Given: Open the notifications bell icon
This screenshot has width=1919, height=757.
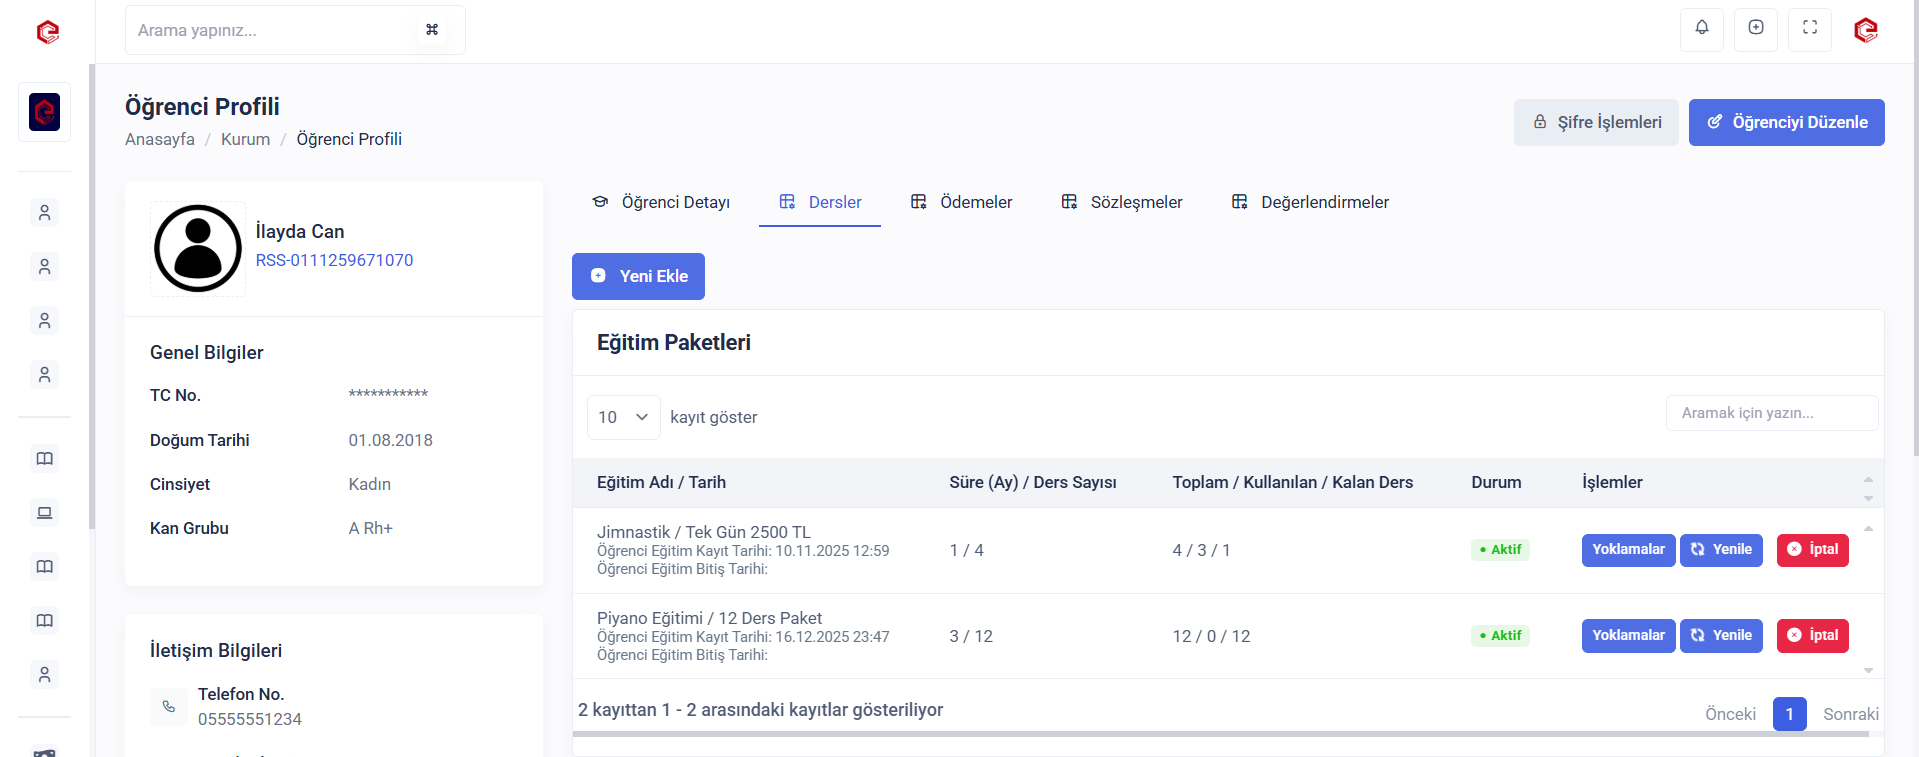Looking at the screenshot, I should pos(1701,28).
